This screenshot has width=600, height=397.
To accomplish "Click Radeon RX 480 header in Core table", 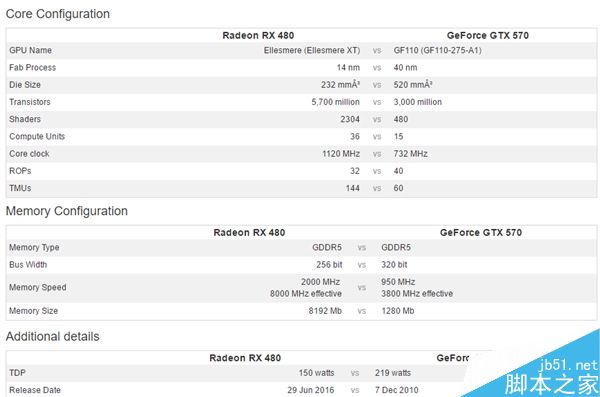I will [x=258, y=36].
